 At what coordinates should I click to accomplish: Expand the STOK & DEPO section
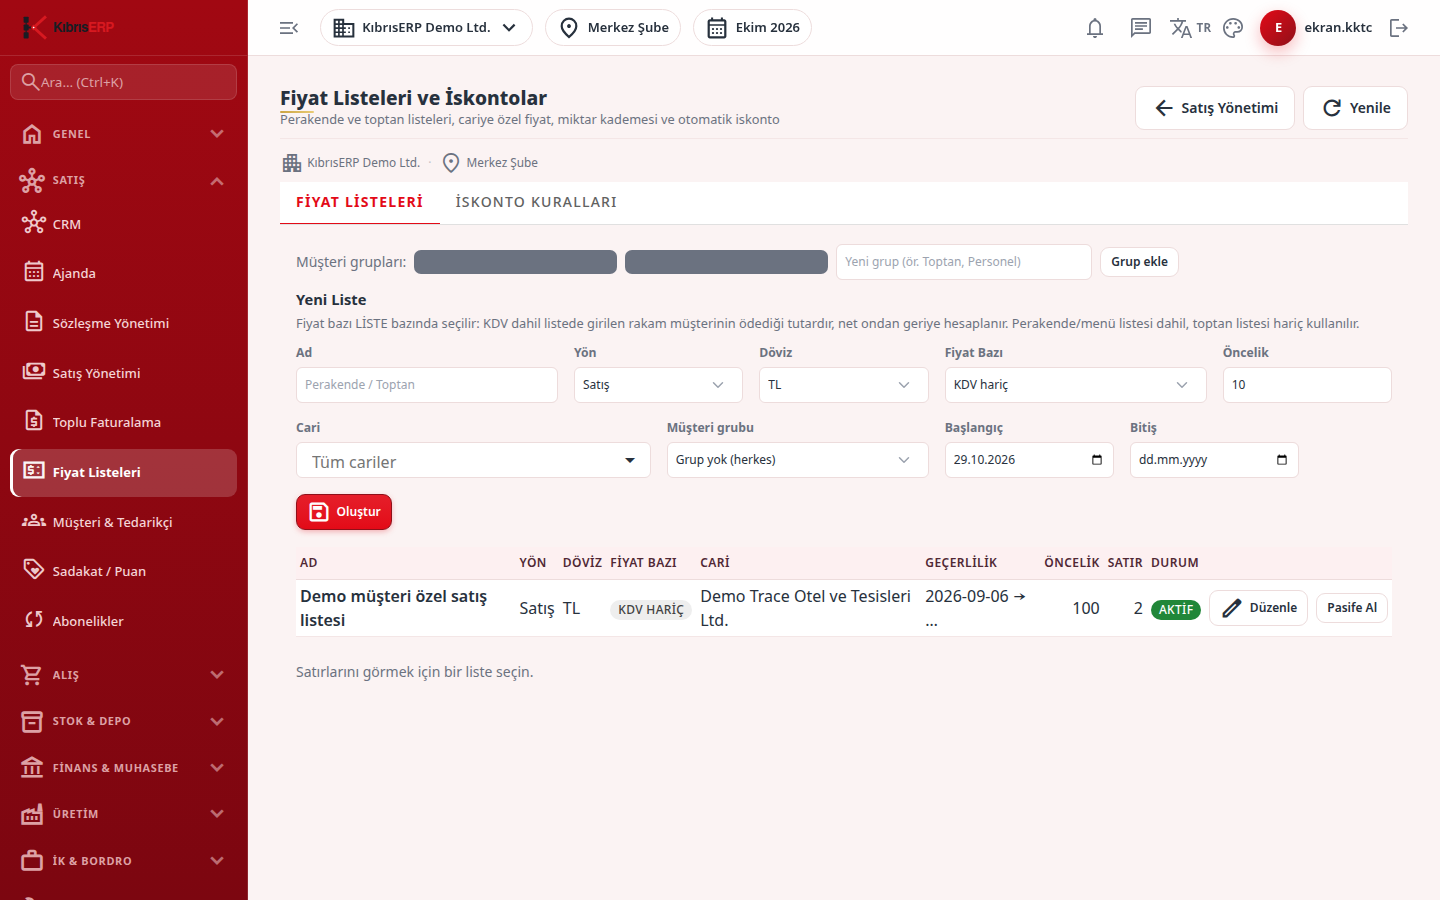(x=124, y=721)
